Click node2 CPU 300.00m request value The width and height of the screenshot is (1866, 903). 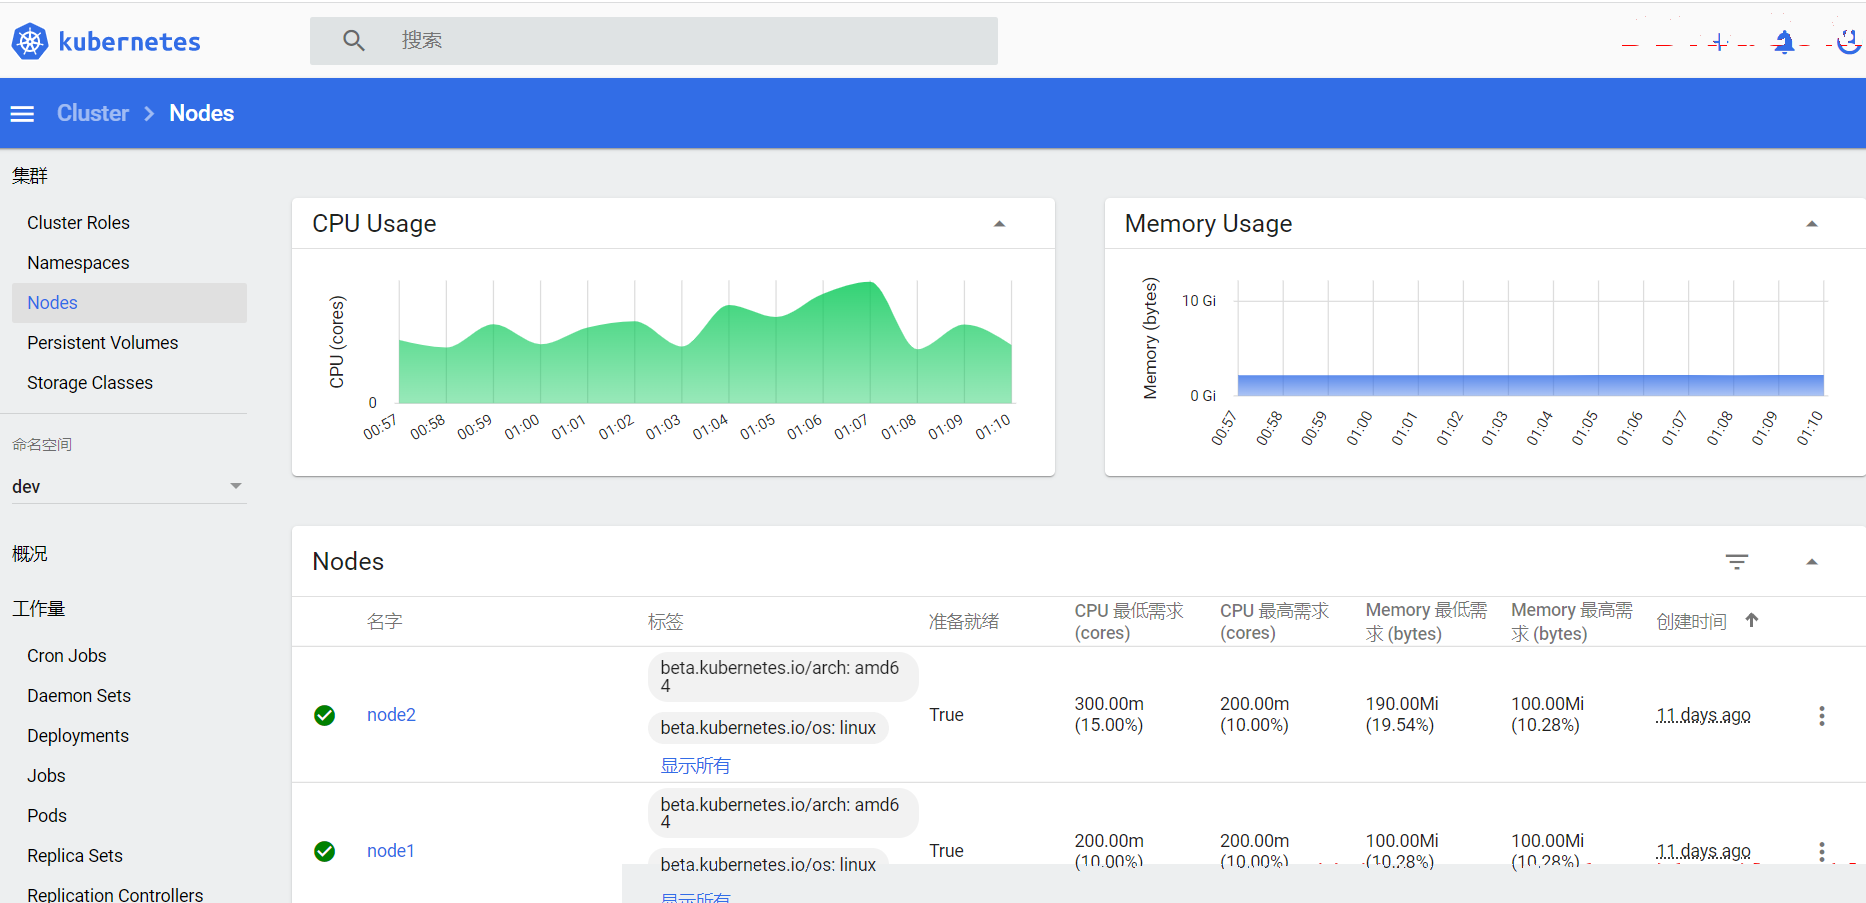click(x=1109, y=715)
